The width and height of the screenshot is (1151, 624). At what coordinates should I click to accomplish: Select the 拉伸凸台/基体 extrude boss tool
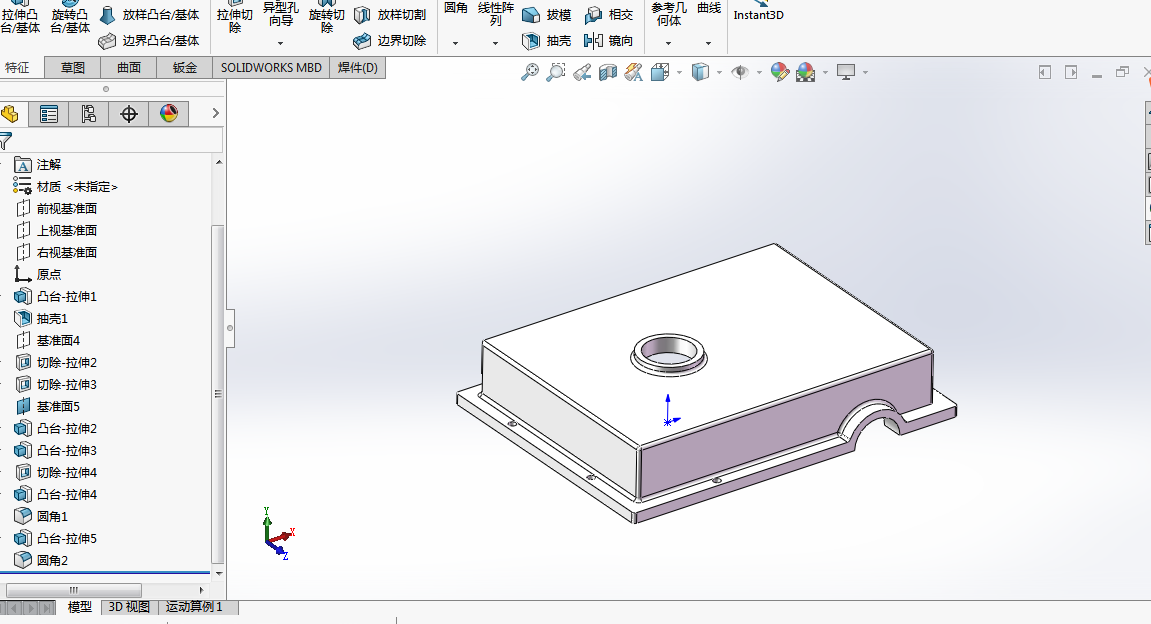(20, 18)
